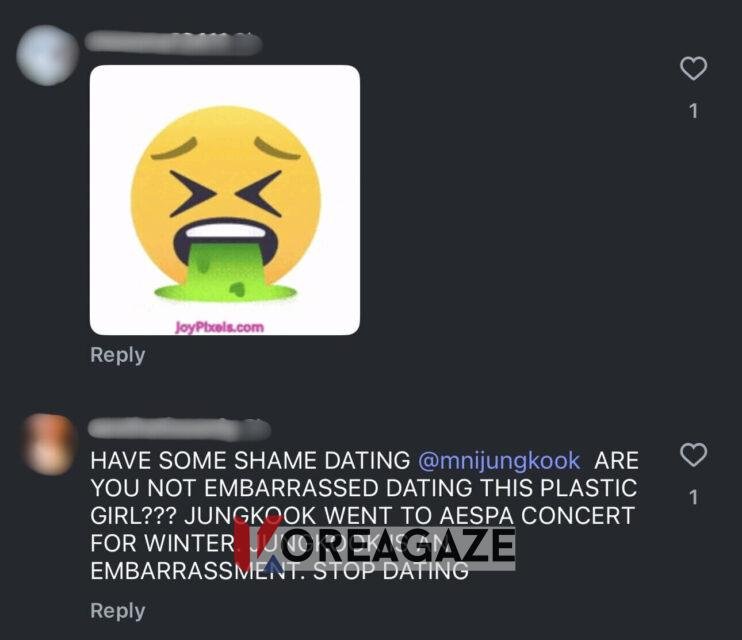Viewport: 742px width, 640px height.
Task: Click the JoyPixels.com watermark text
Action: coord(219,327)
